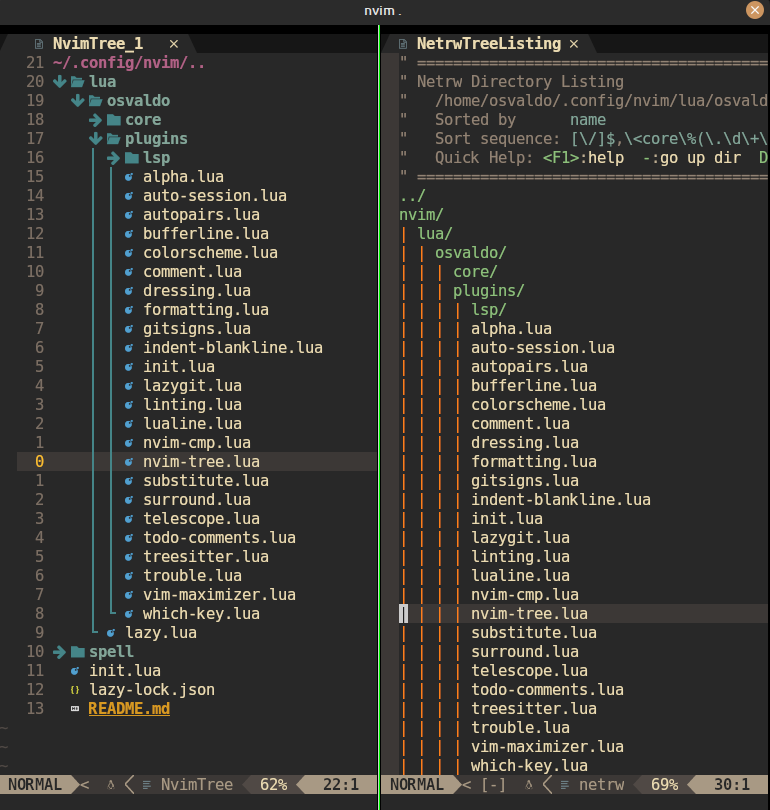This screenshot has height=810, width=770.
Task: Select surround.lua in netrw listing
Action: pos(525,652)
